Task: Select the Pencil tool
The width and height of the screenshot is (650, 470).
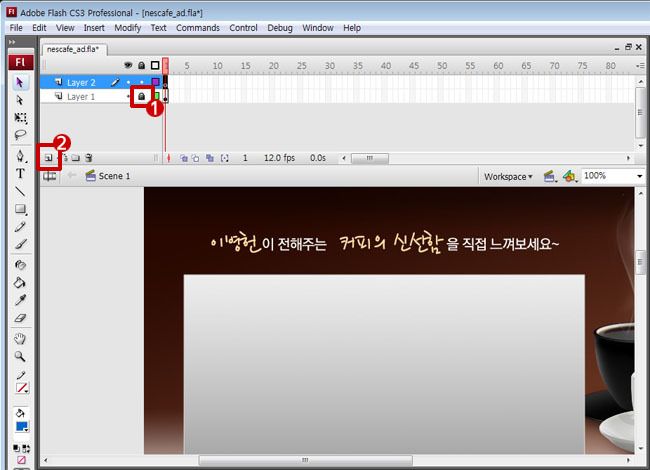Action: (20, 227)
